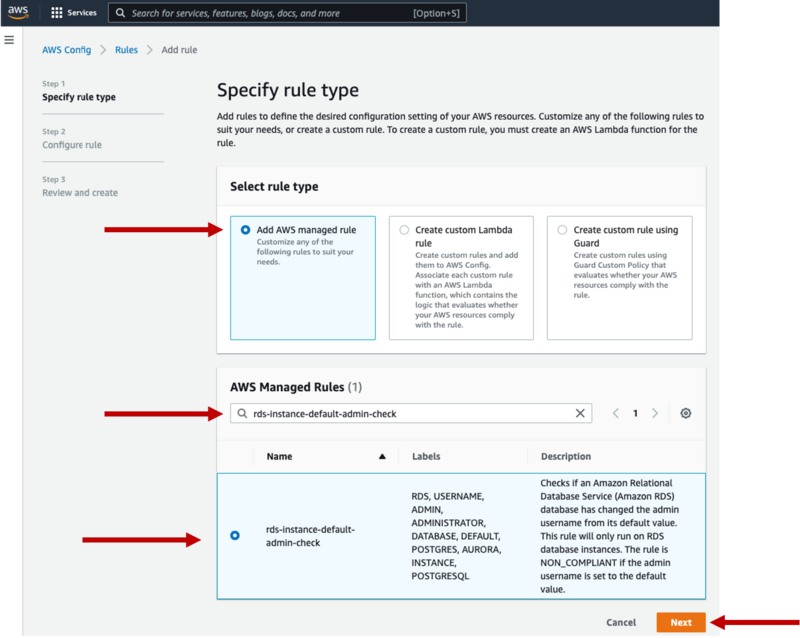Go to Step 1 Specify rule type
Screen dimensions: 800x638
click(79, 97)
